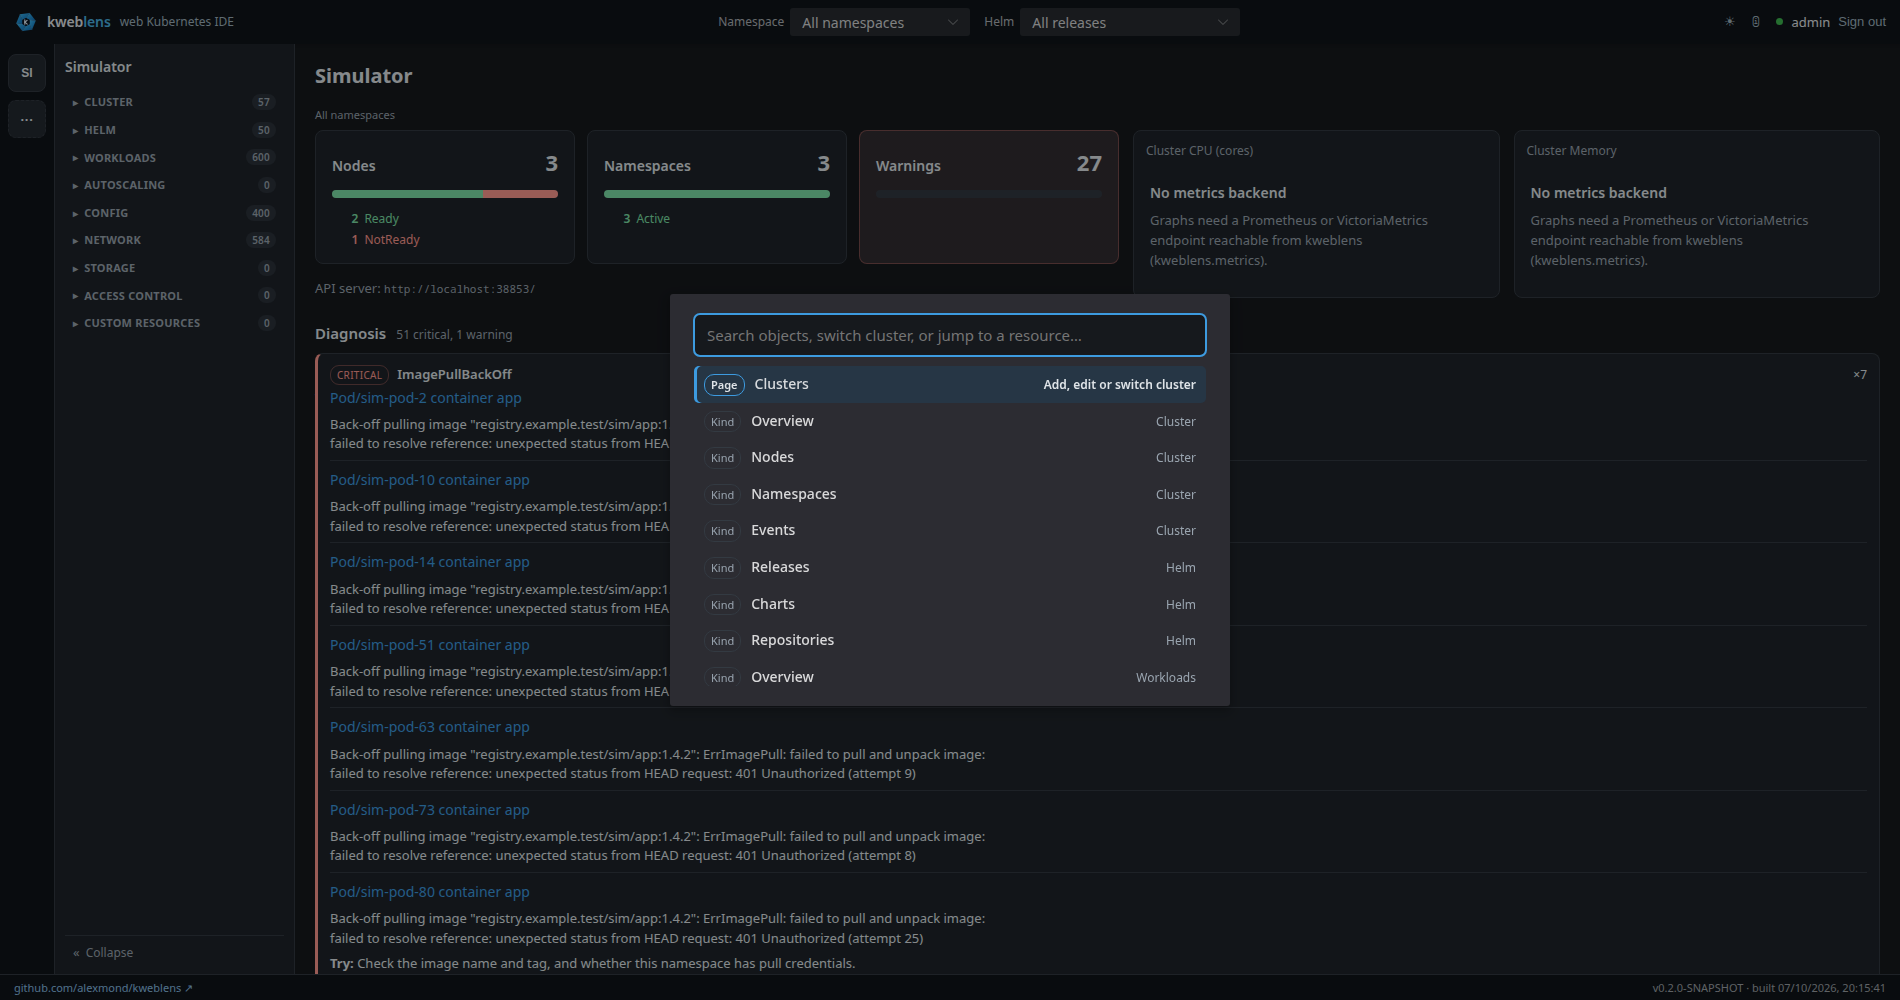The image size is (1900, 1000).
Task: Click the x7 occurrence count
Action: tap(1860, 375)
